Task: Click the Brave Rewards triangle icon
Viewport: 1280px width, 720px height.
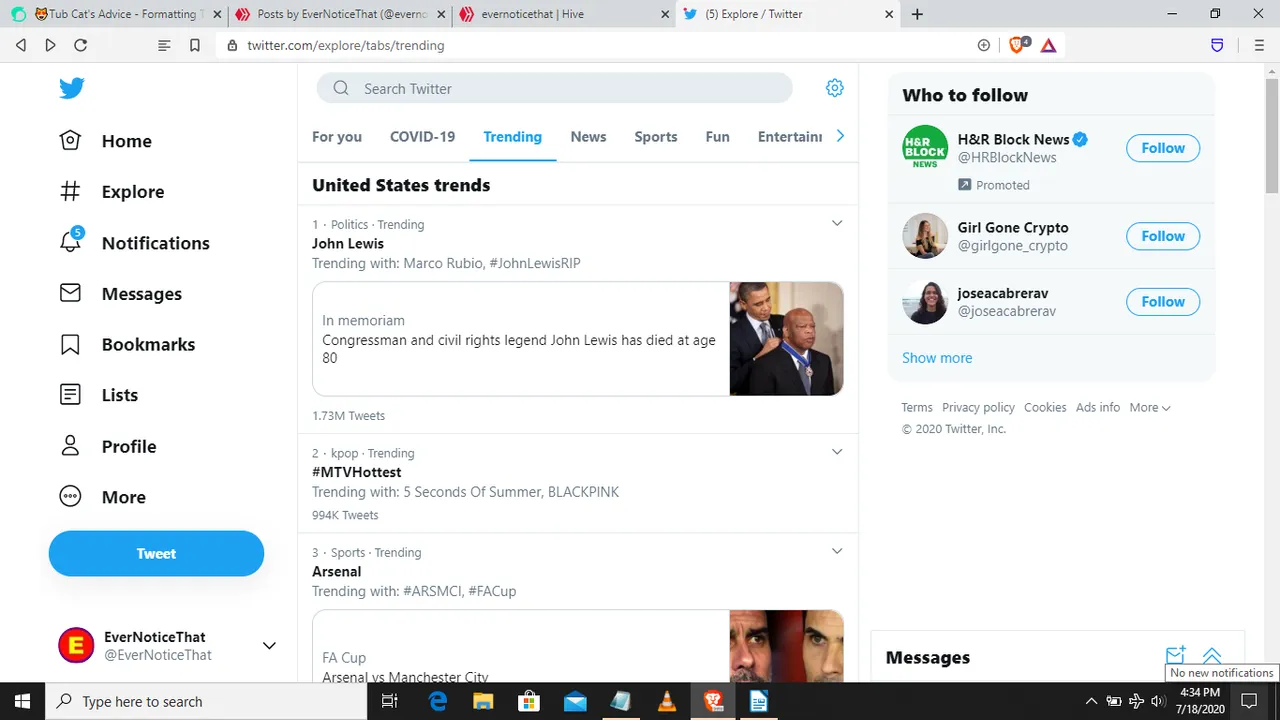Action: [x=1048, y=45]
